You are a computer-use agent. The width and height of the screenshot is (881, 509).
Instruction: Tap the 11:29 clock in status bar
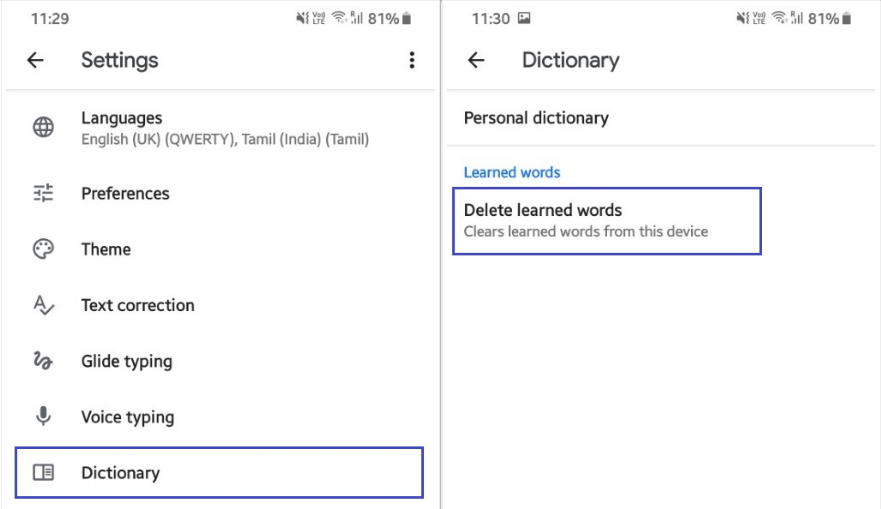(x=50, y=19)
